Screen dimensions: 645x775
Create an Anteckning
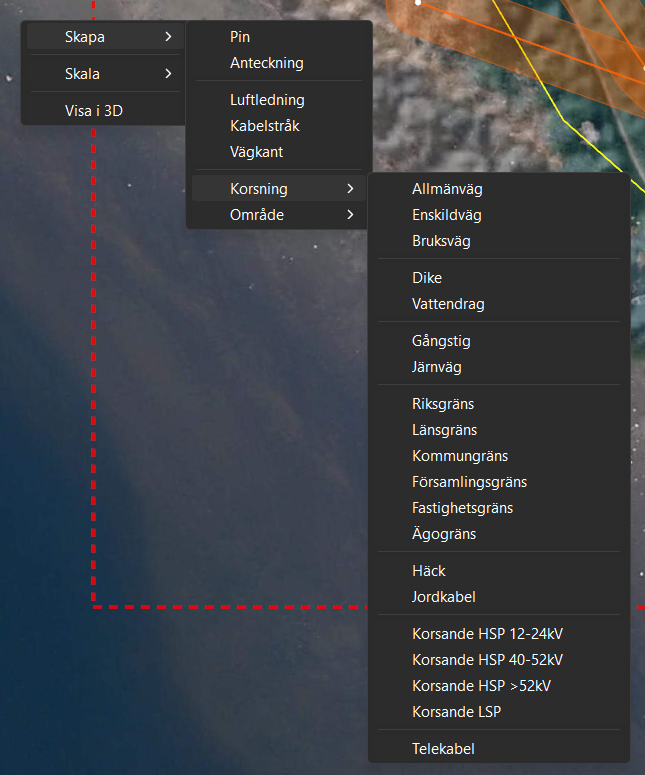(x=279, y=63)
